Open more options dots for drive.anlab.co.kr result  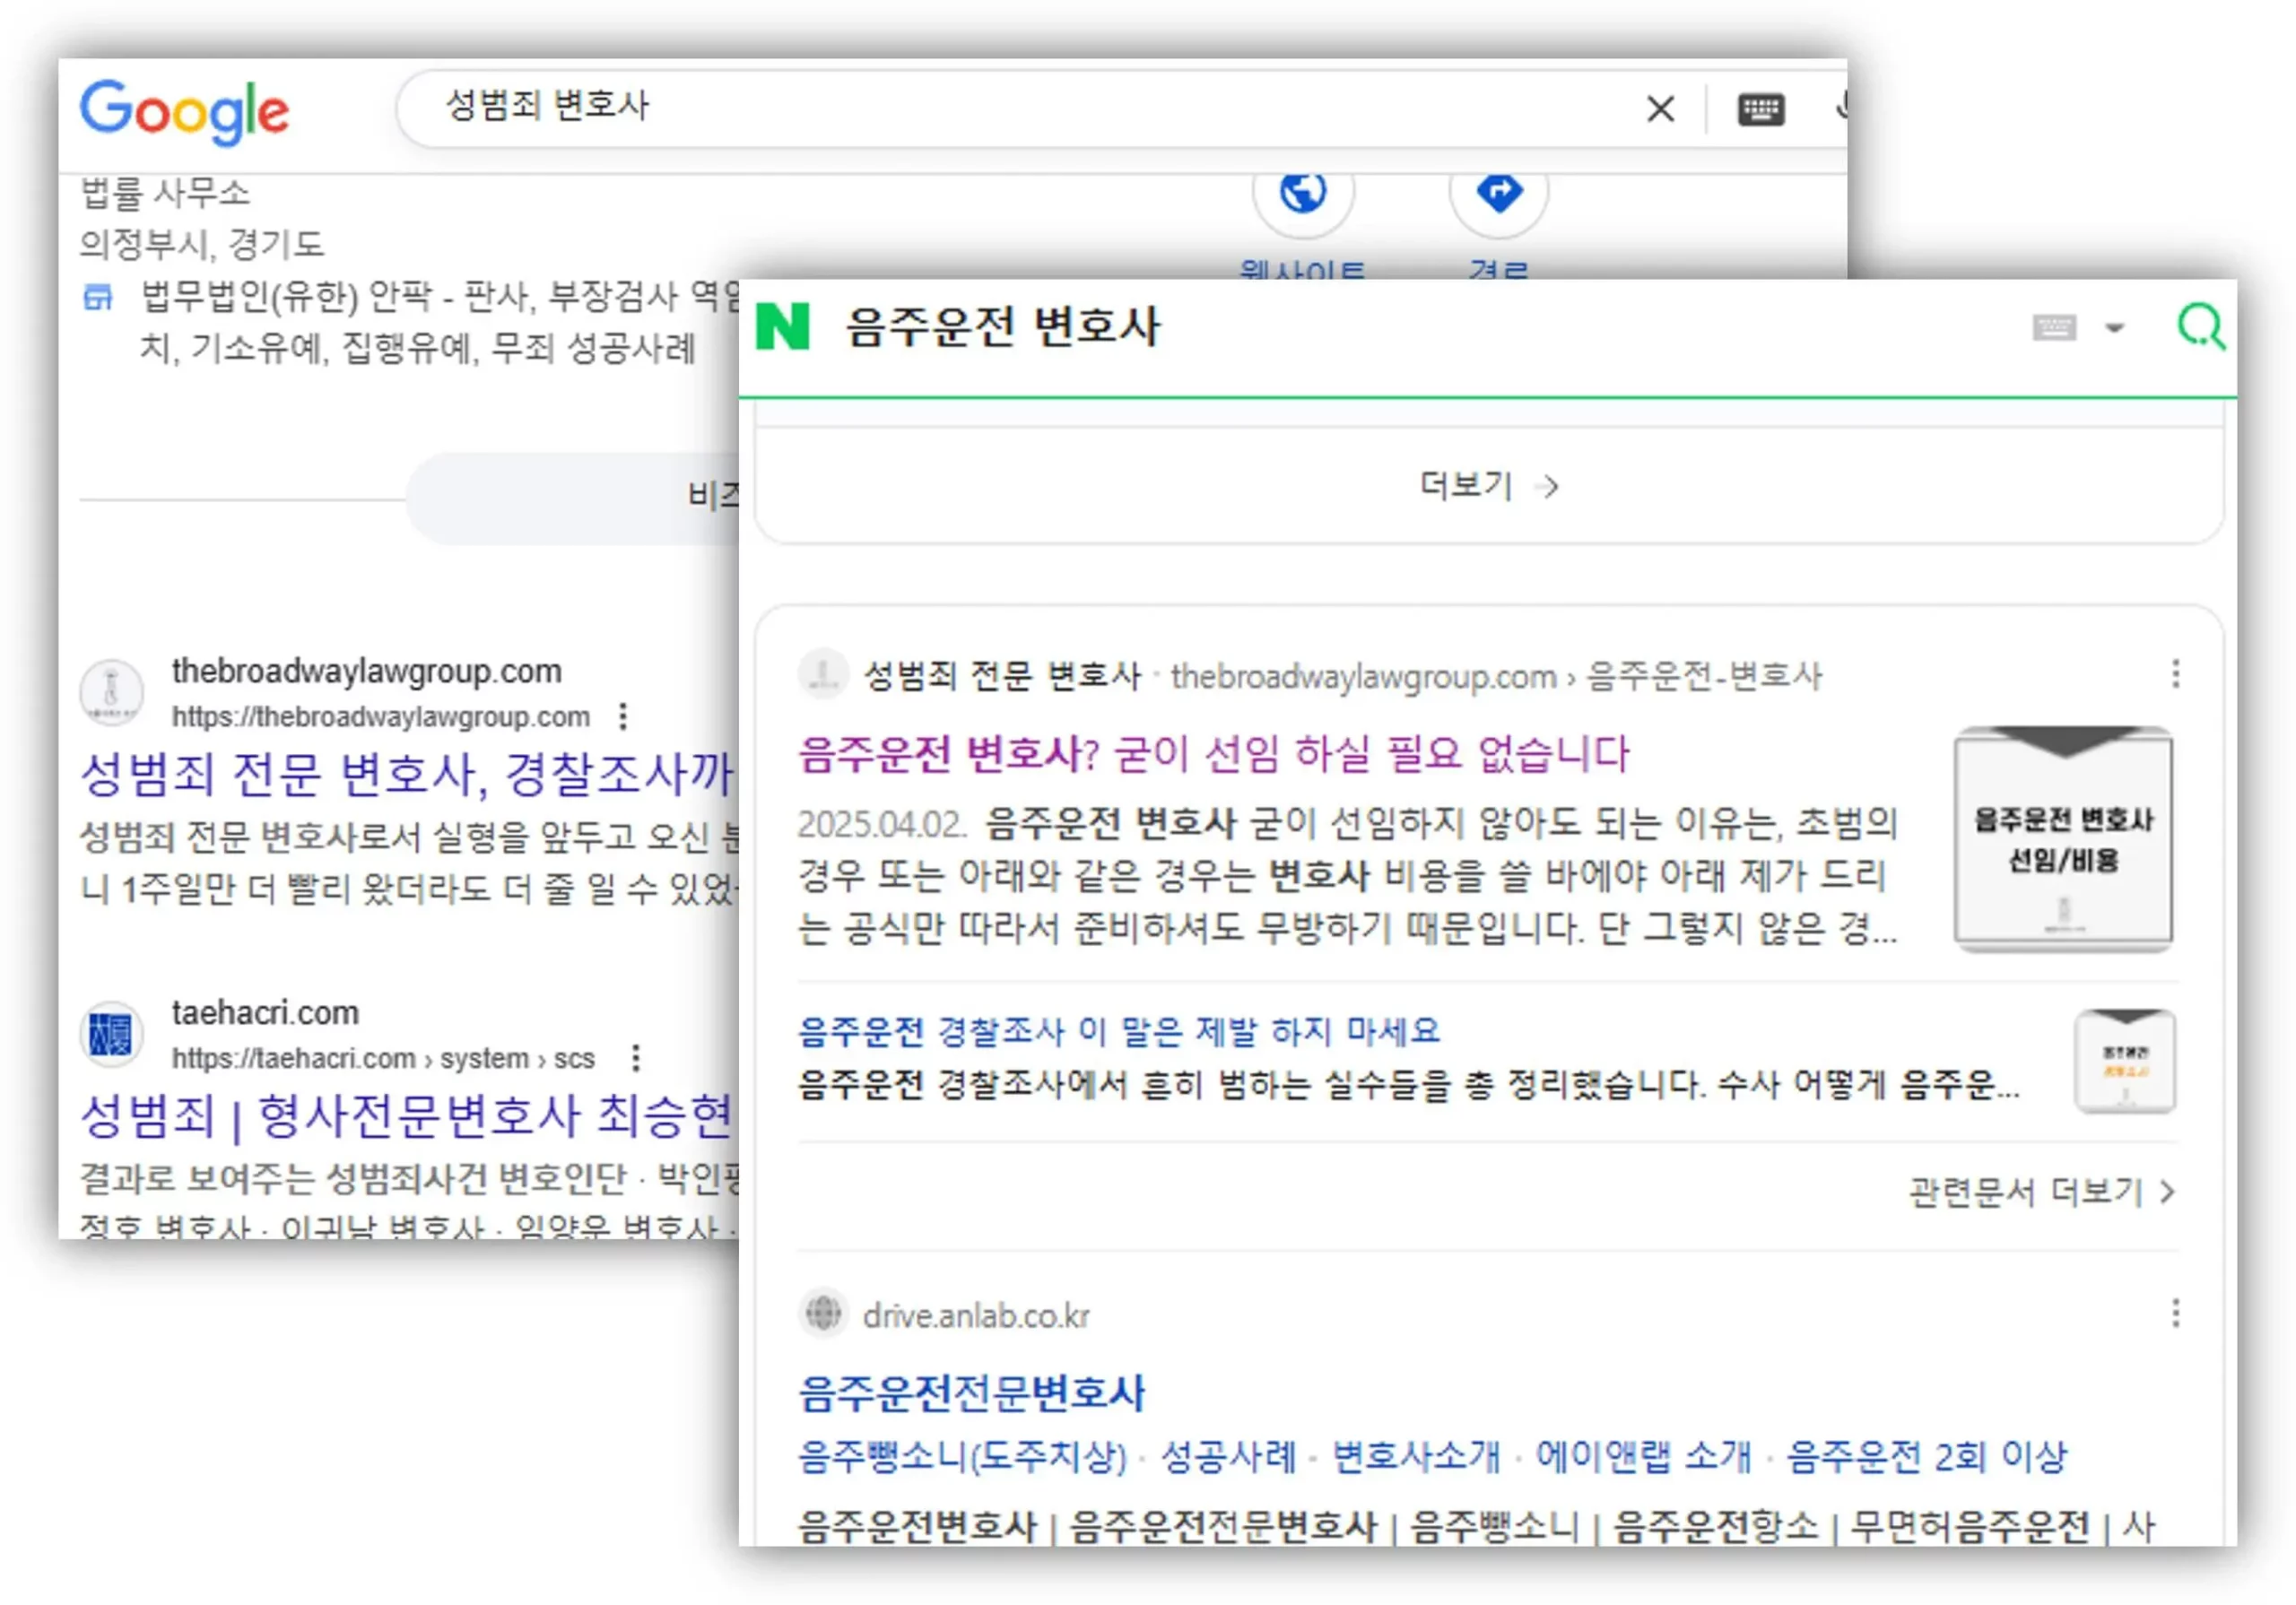(x=2176, y=1313)
